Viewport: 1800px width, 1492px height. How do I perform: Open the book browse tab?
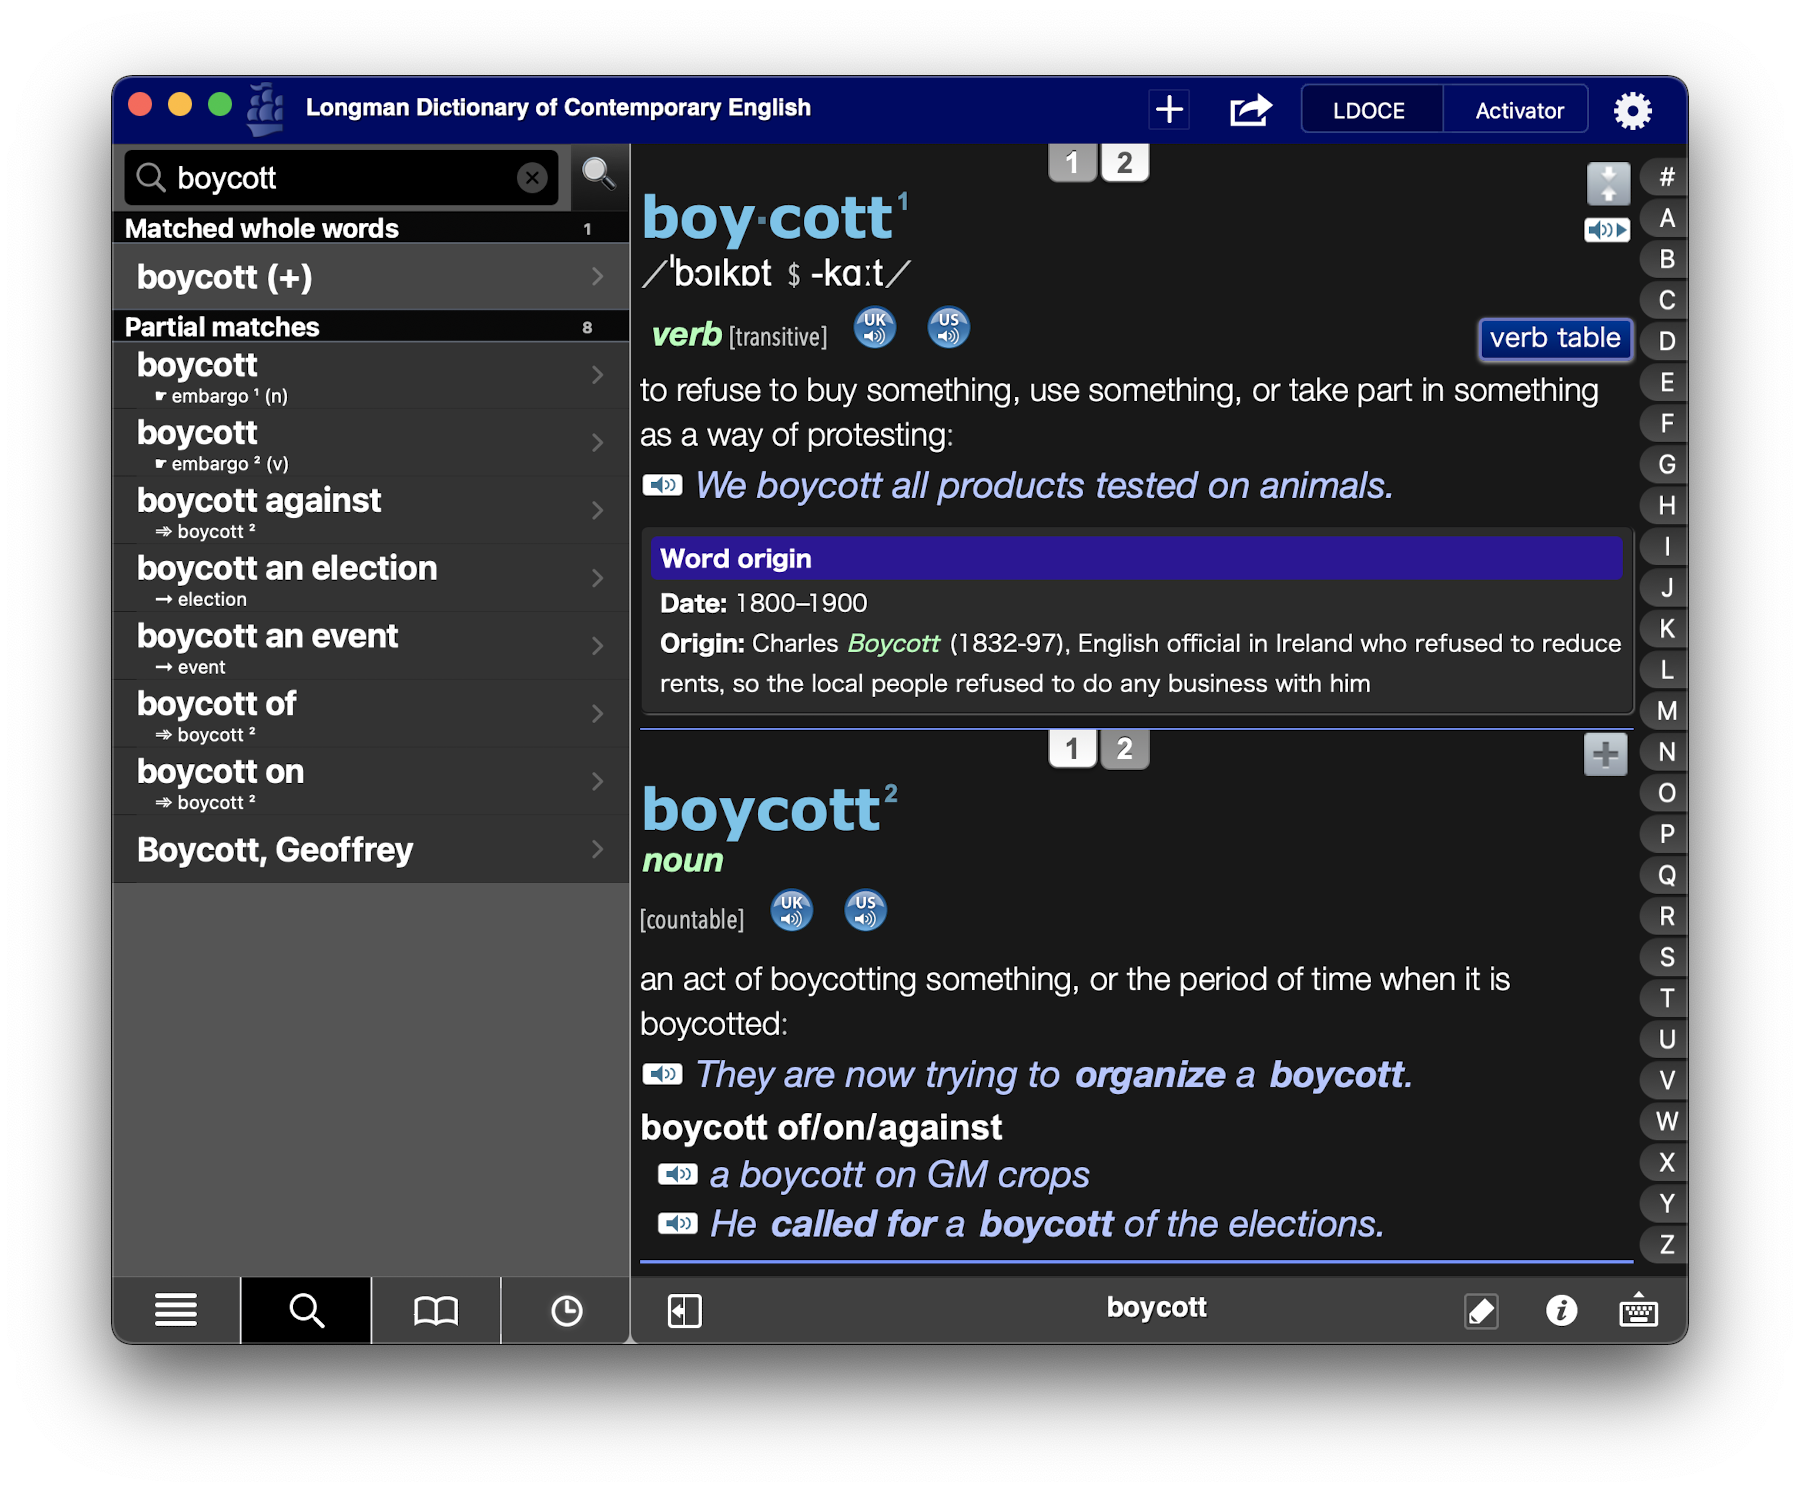point(436,1310)
